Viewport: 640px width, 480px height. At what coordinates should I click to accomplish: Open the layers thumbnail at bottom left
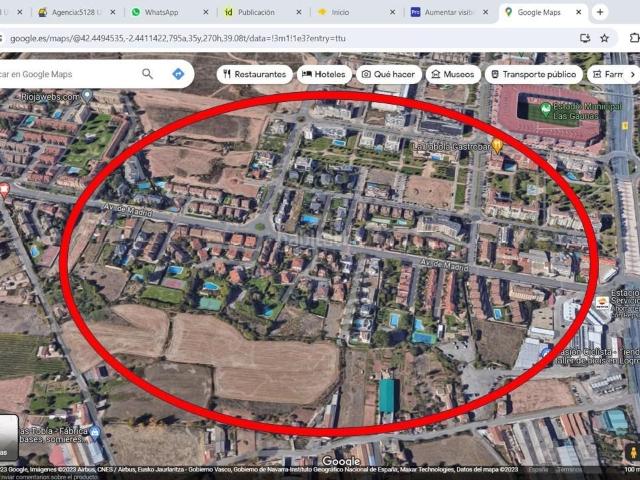(x=8, y=438)
